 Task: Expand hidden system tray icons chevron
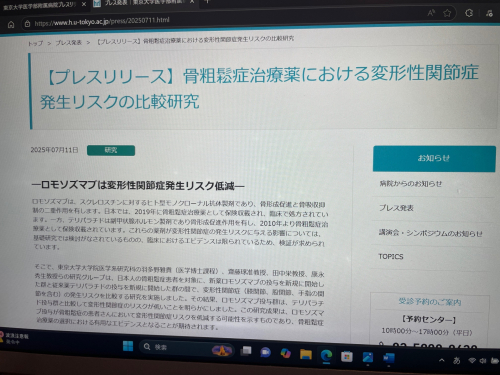click(x=442, y=360)
